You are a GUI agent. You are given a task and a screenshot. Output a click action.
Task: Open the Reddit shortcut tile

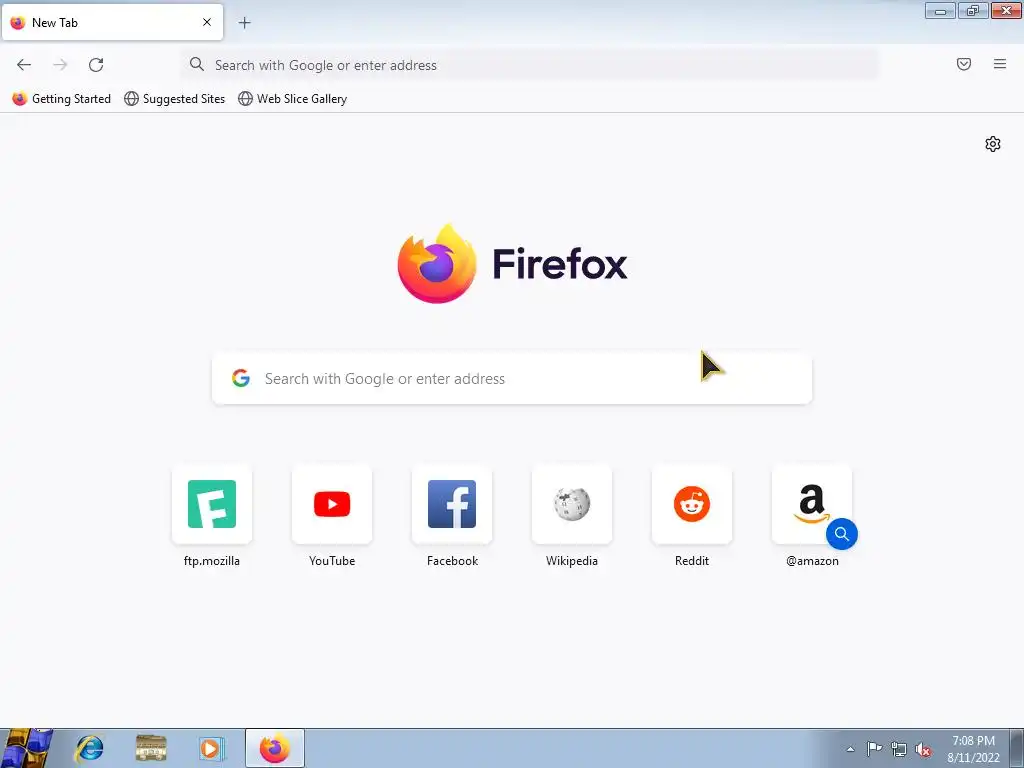click(692, 504)
